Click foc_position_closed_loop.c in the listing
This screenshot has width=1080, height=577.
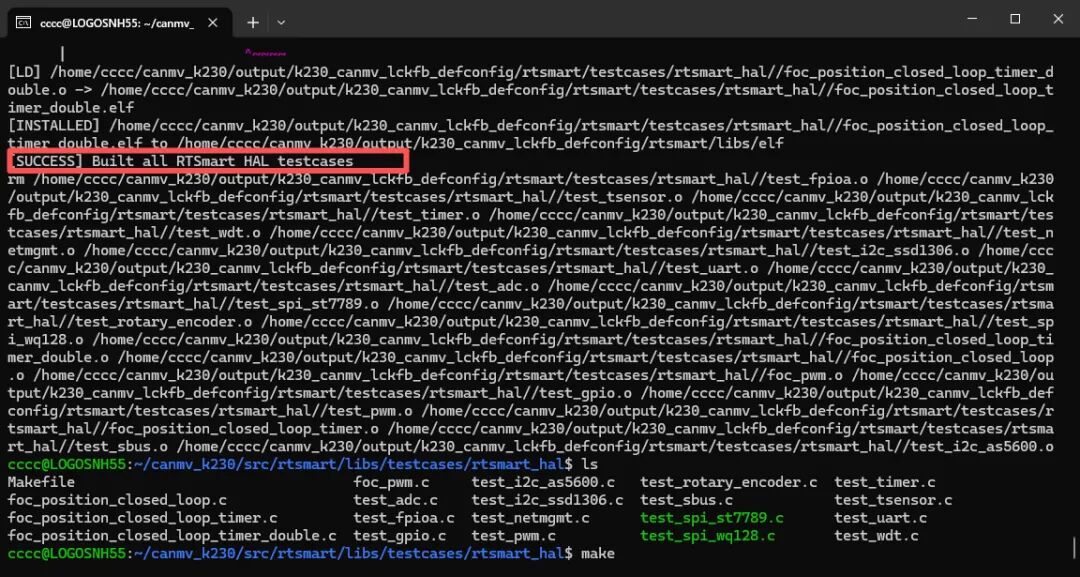[117, 500]
